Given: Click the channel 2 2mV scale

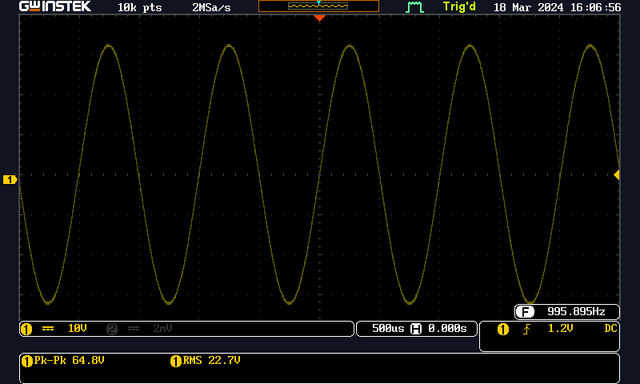Looking at the screenshot, I should tap(162, 329).
